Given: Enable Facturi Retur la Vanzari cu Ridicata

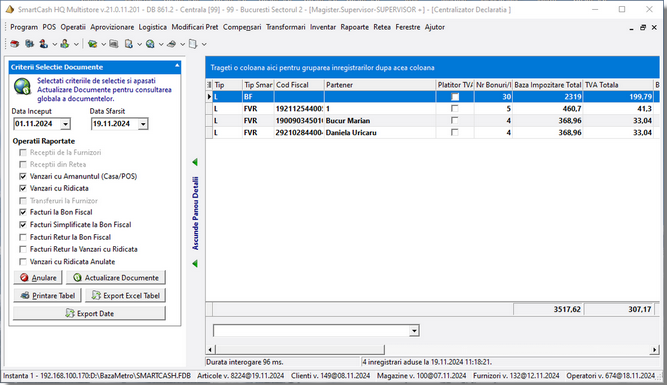Looking at the screenshot, I should pos(23,249).
